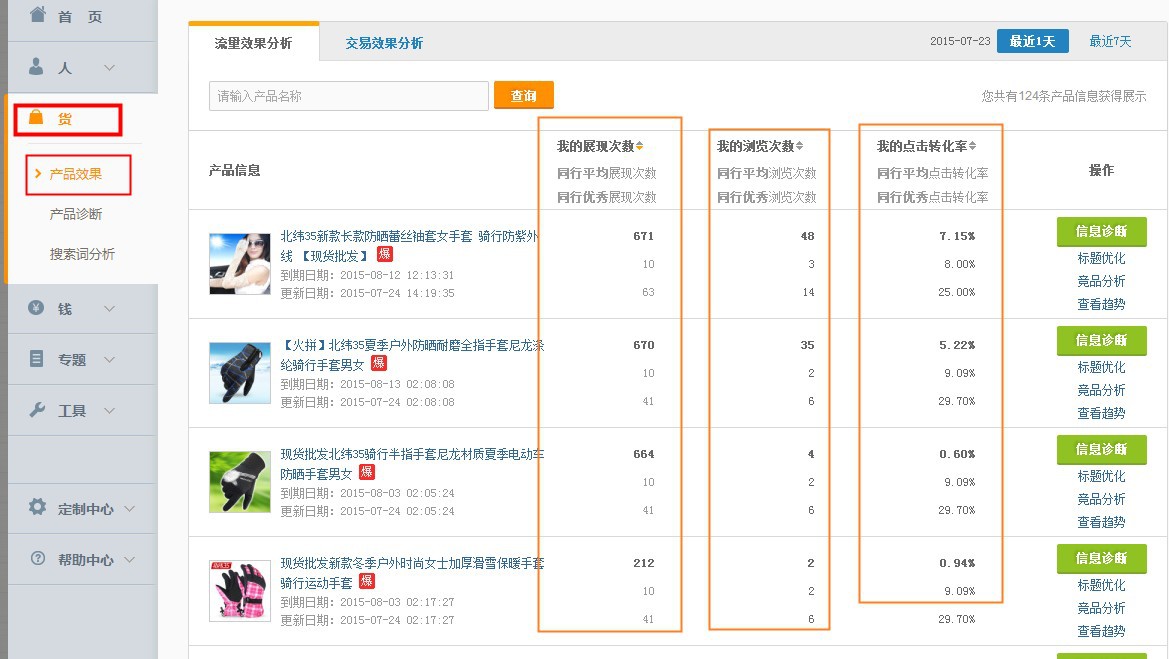Open 查看趋势 for the 212 impressions product
The height and width of the screenshot is (659, 1169).
[1101, 631]
